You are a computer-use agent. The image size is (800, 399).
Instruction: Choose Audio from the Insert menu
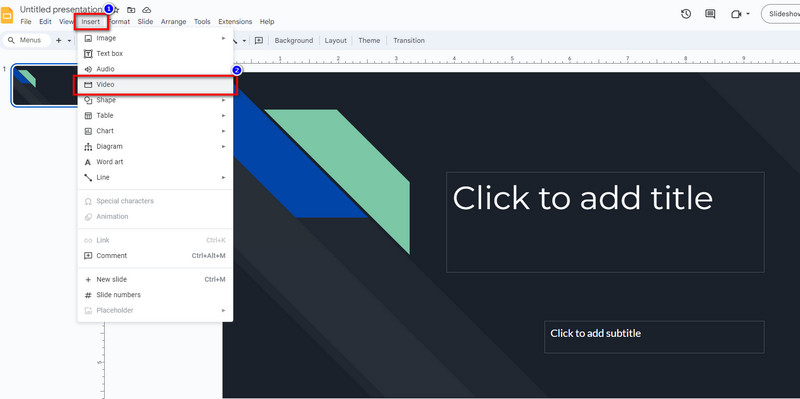155,69
